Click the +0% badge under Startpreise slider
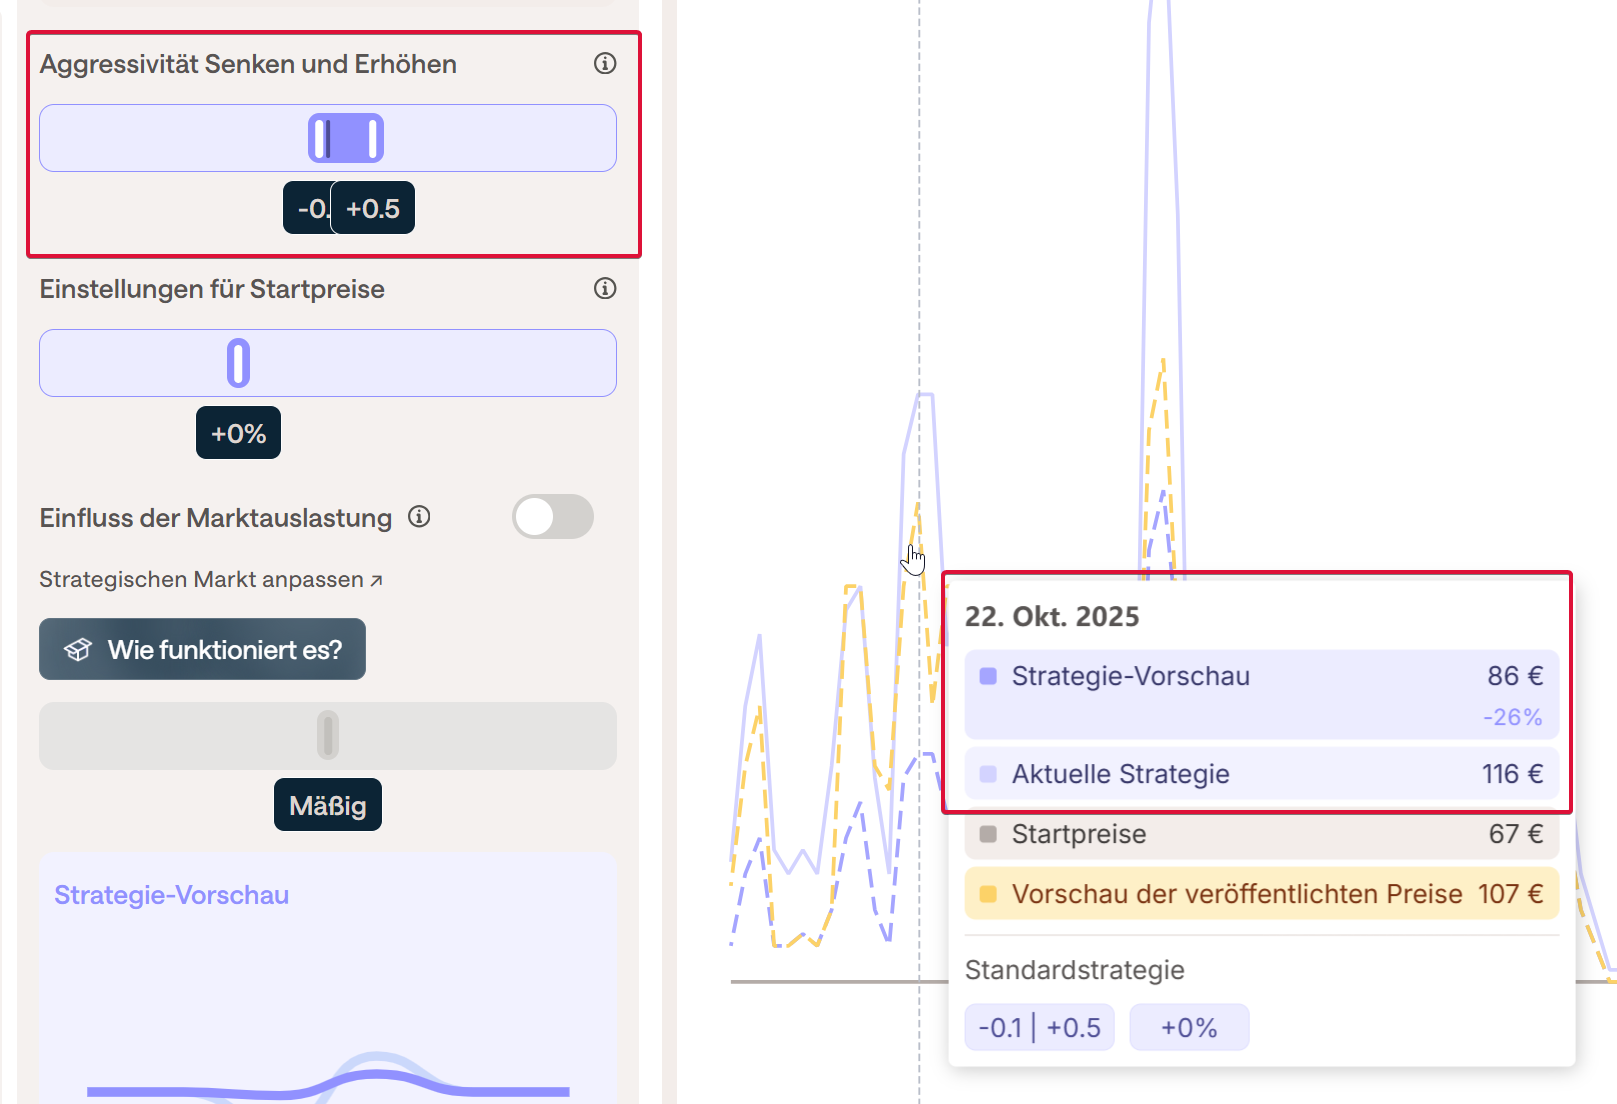The image size is (1617, 1104). [238, 433]
